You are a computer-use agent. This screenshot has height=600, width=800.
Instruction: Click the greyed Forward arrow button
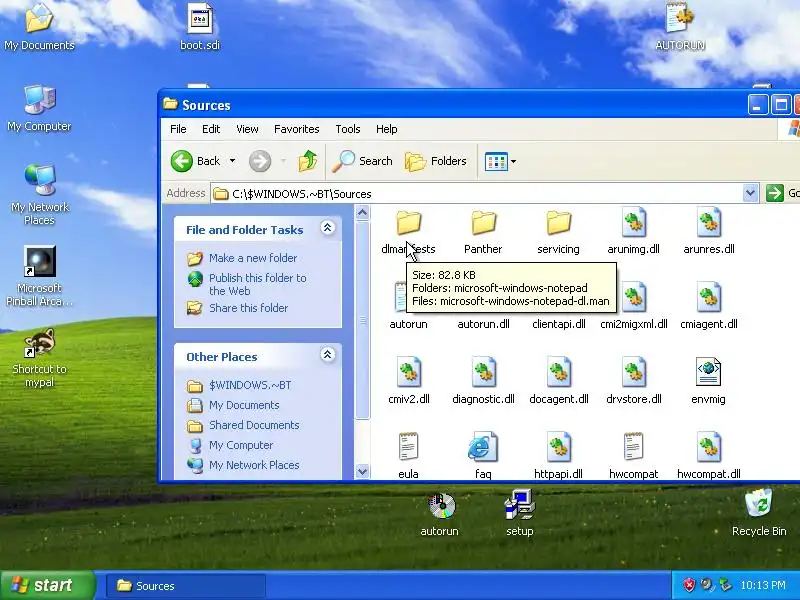pos(260,161)
